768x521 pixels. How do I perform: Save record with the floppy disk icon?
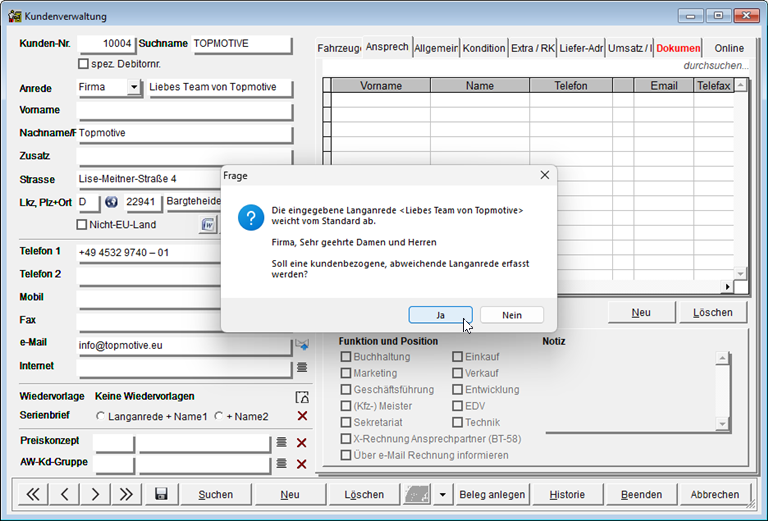pyautogui.click(x=161, y=494)
